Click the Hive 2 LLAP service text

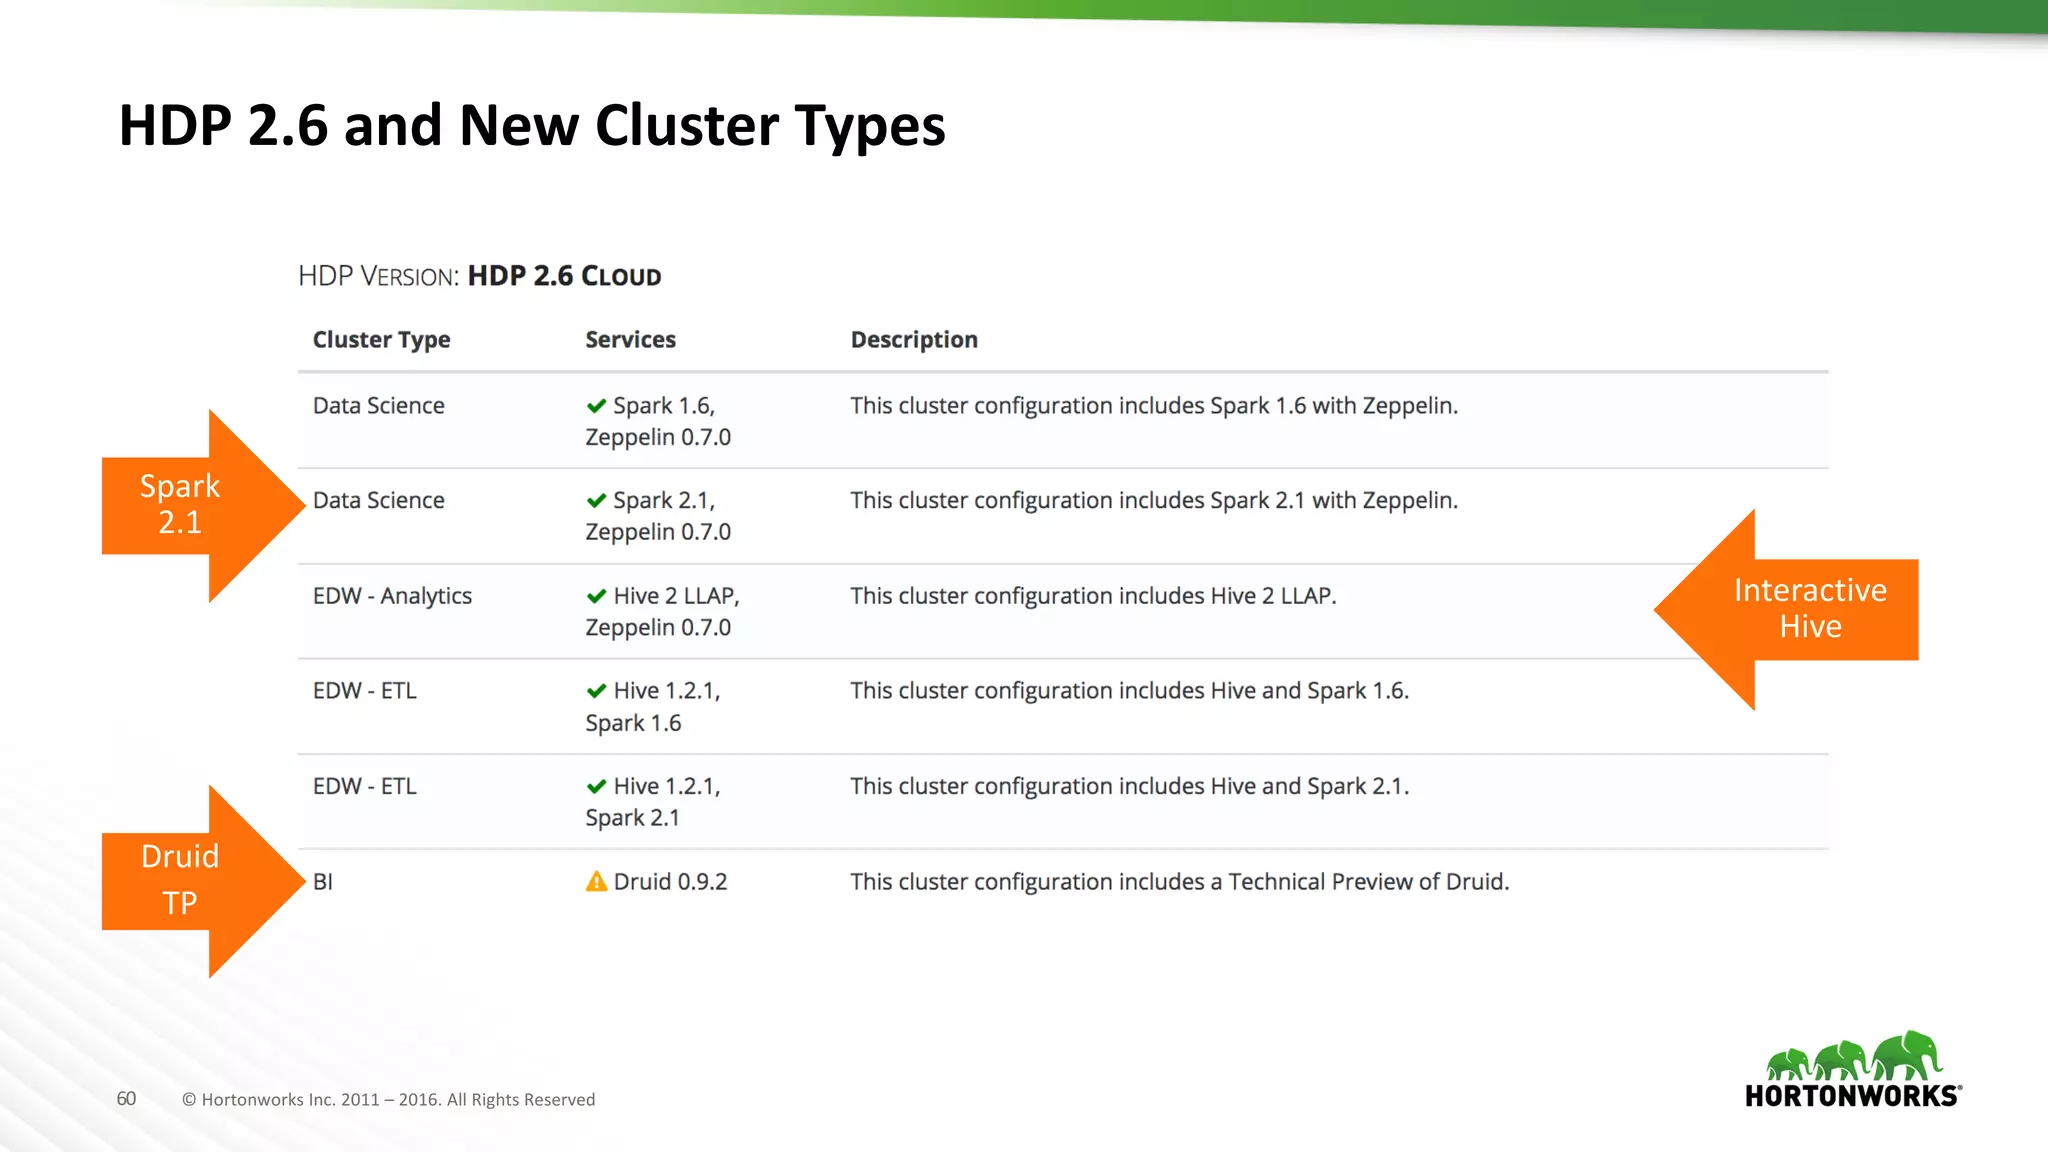pyautogui.click(x=676, y=596)
